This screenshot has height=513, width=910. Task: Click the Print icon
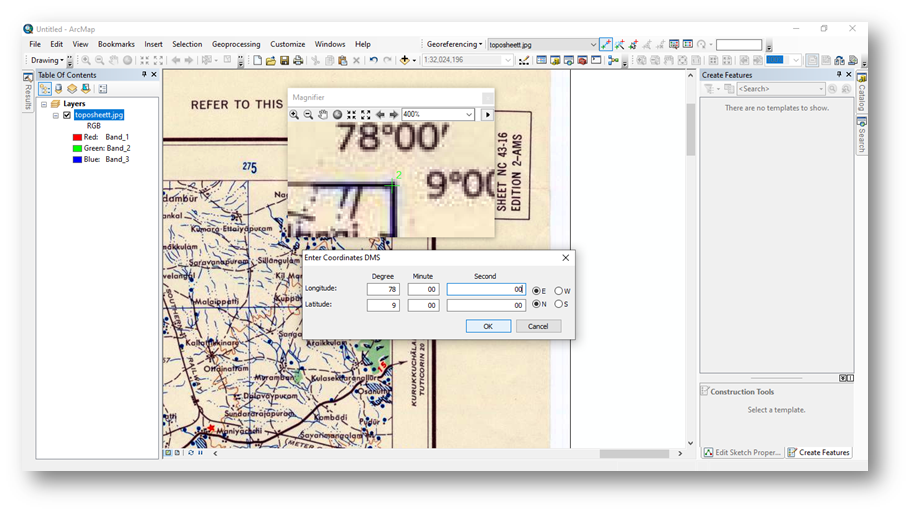[298, 60]
